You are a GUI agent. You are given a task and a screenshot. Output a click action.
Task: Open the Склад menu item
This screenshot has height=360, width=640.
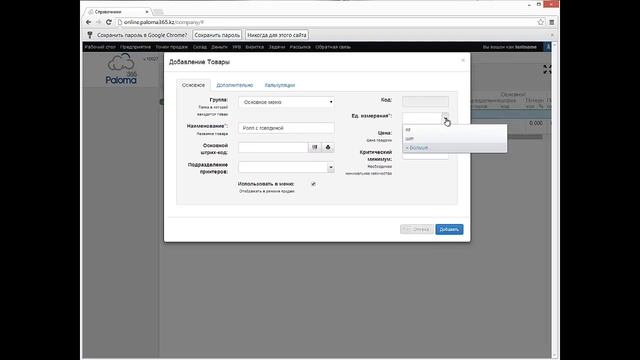tap(200, 47)
